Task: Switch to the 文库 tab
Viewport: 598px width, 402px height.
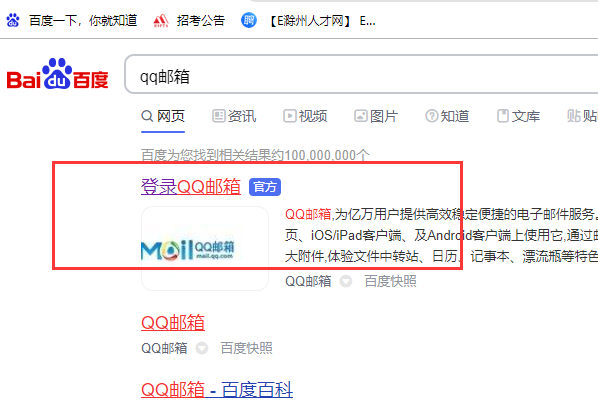Action: click(518, 116)
